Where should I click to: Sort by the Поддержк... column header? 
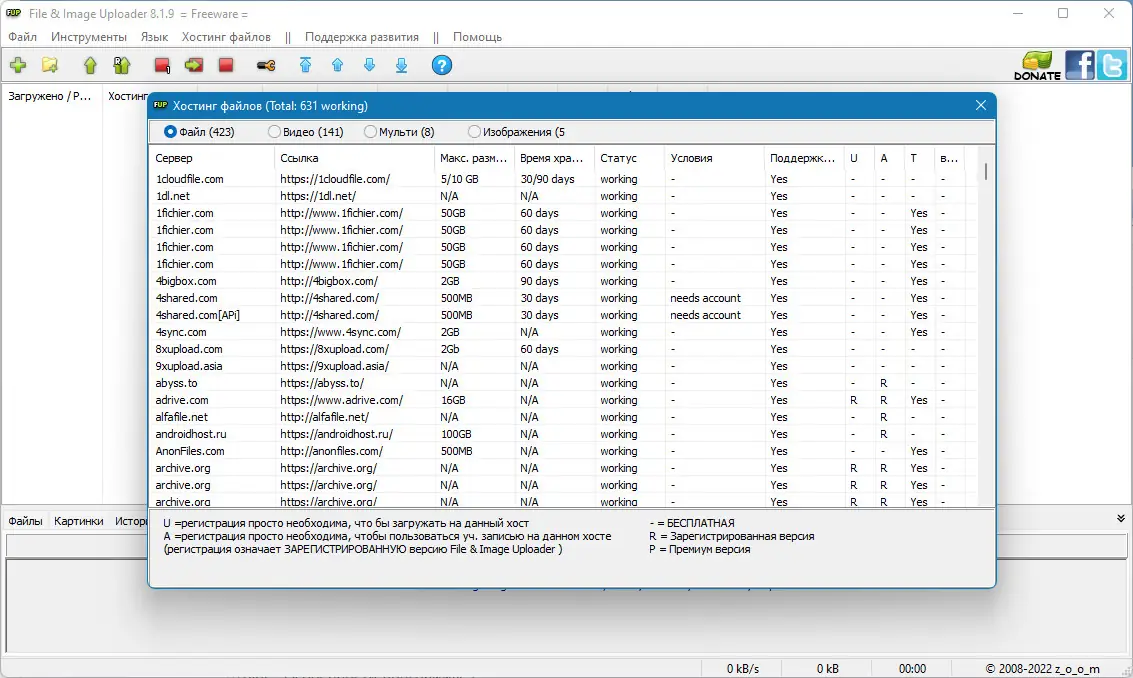[x=804, y=158]
